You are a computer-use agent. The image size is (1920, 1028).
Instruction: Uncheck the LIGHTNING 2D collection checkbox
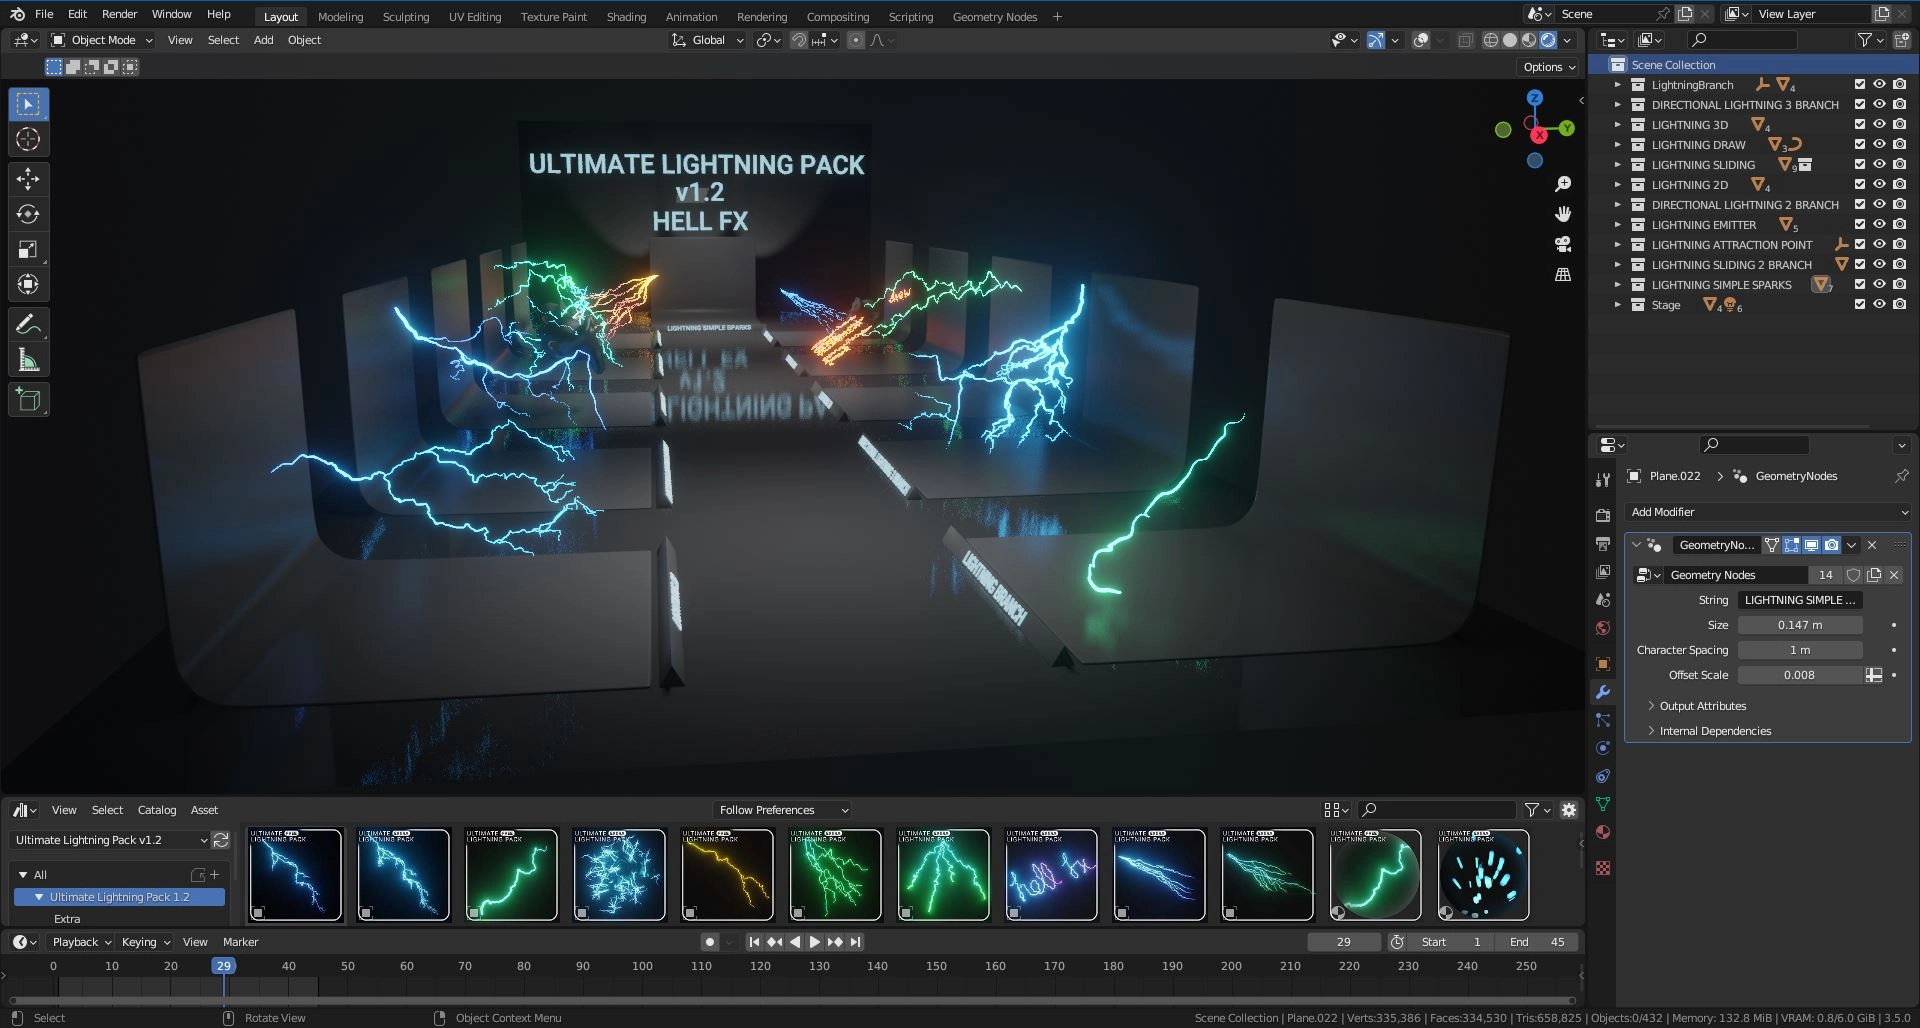(1860, 185)
